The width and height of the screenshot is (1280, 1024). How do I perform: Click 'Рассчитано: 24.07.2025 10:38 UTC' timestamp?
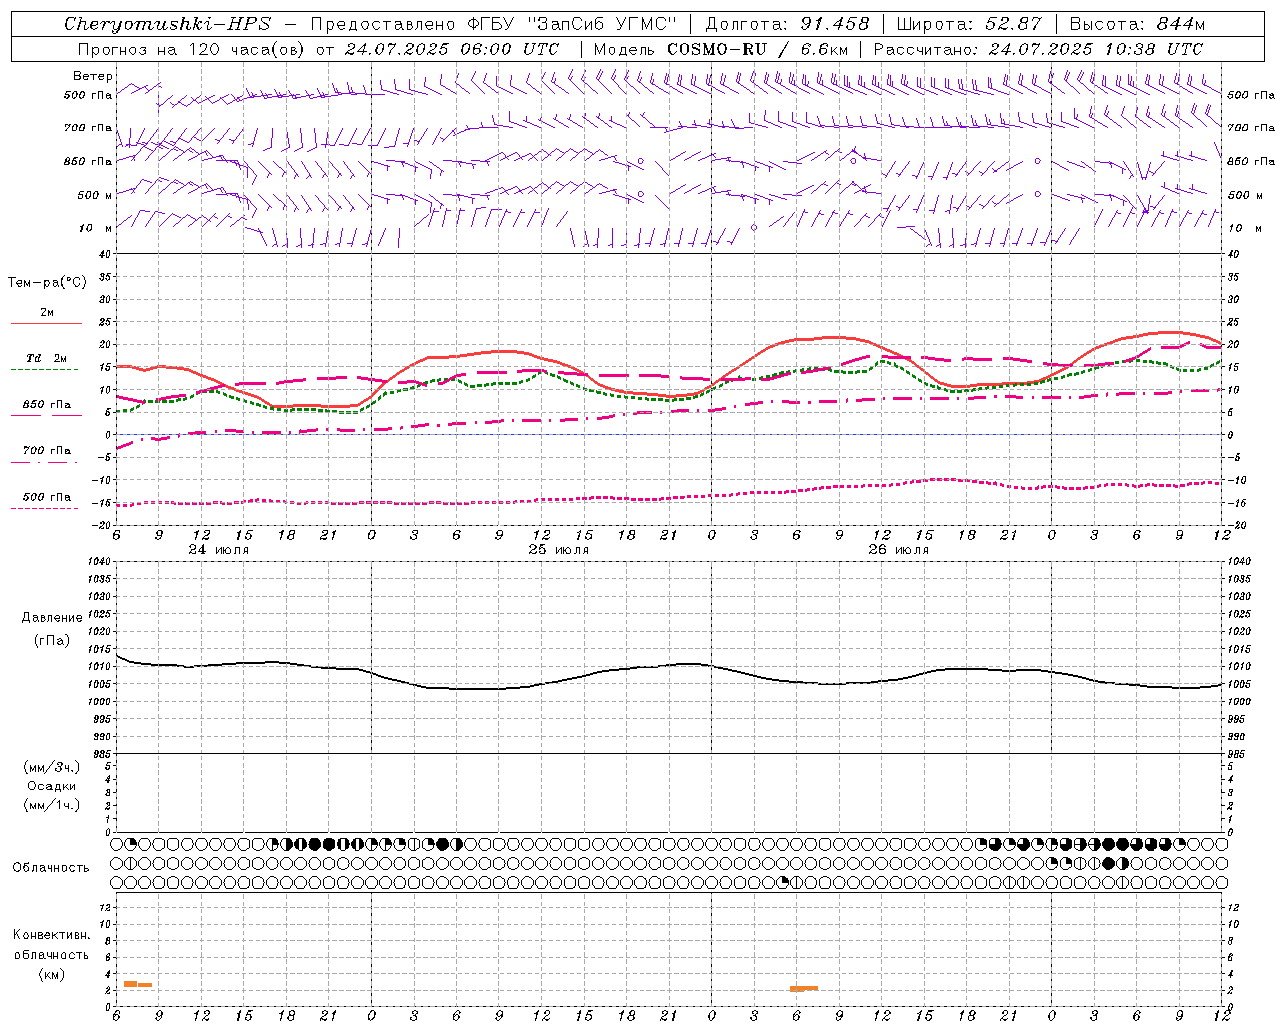(x=1038, y=49)
